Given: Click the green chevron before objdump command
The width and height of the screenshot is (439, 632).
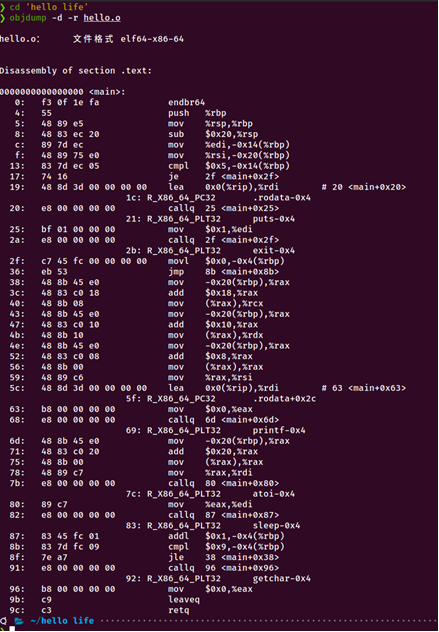Looking at the screenshot, I should click(2, 18).
